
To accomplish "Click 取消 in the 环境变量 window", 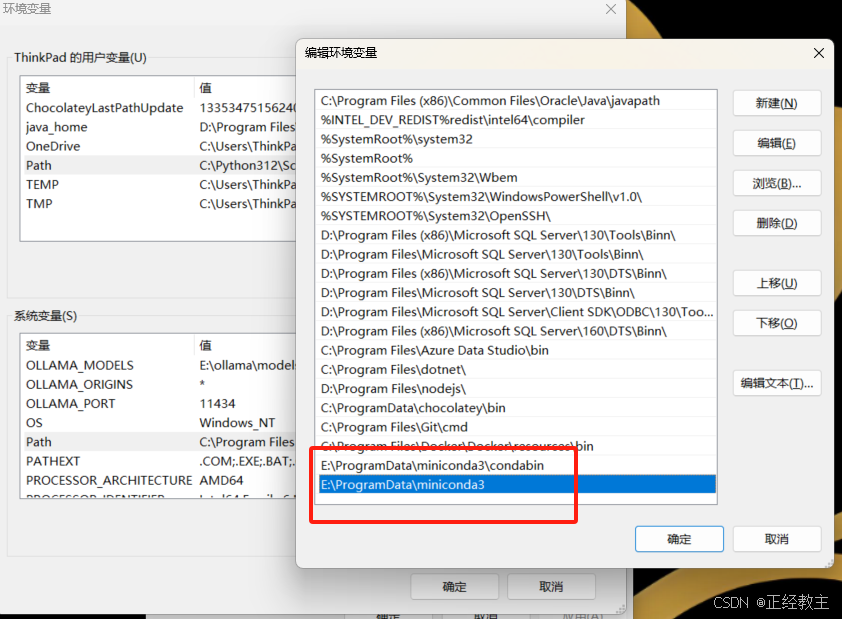I will pyautogui.click(x=551, y=587).
